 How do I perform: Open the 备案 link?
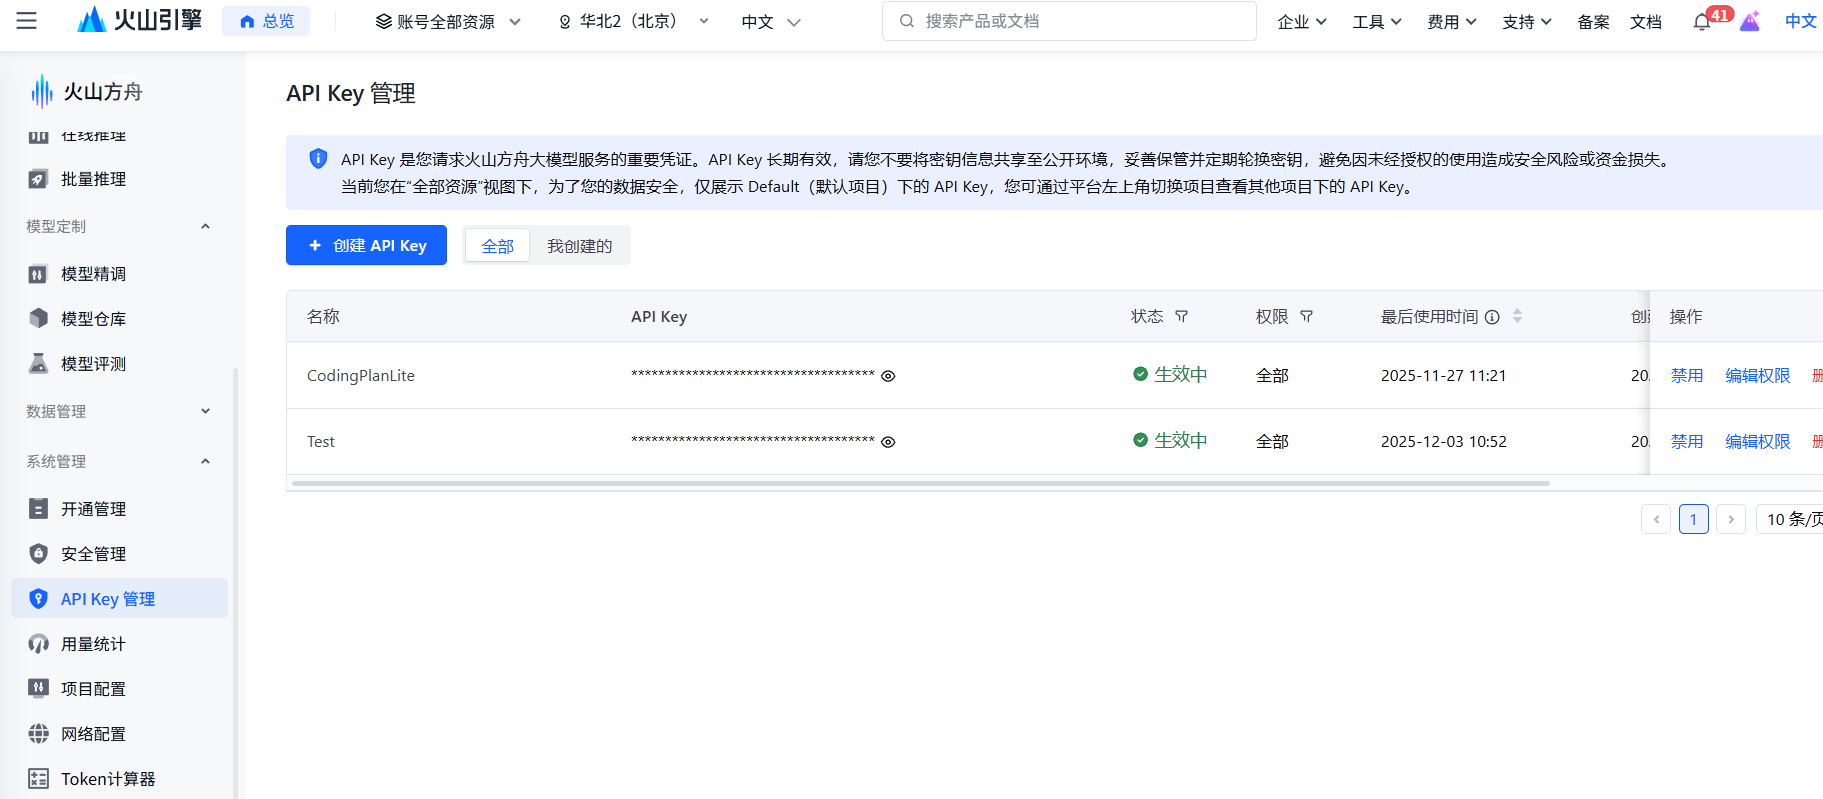pyautogui.click(x=1593, y=21)
